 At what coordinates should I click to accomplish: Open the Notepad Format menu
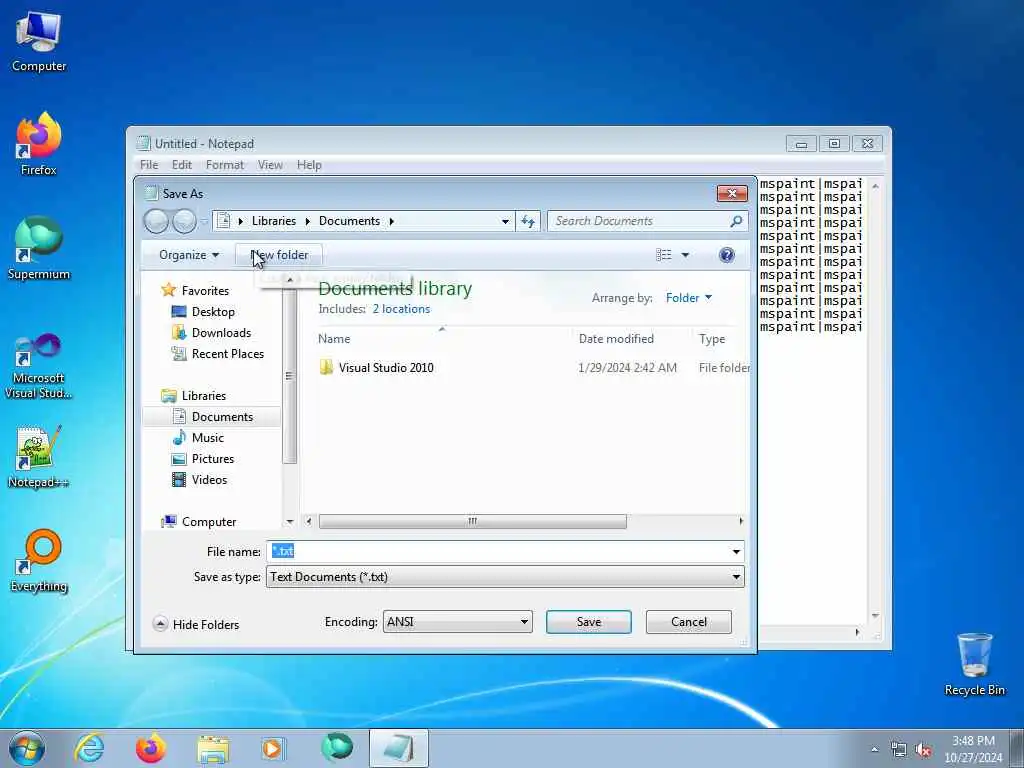(225, 165)
